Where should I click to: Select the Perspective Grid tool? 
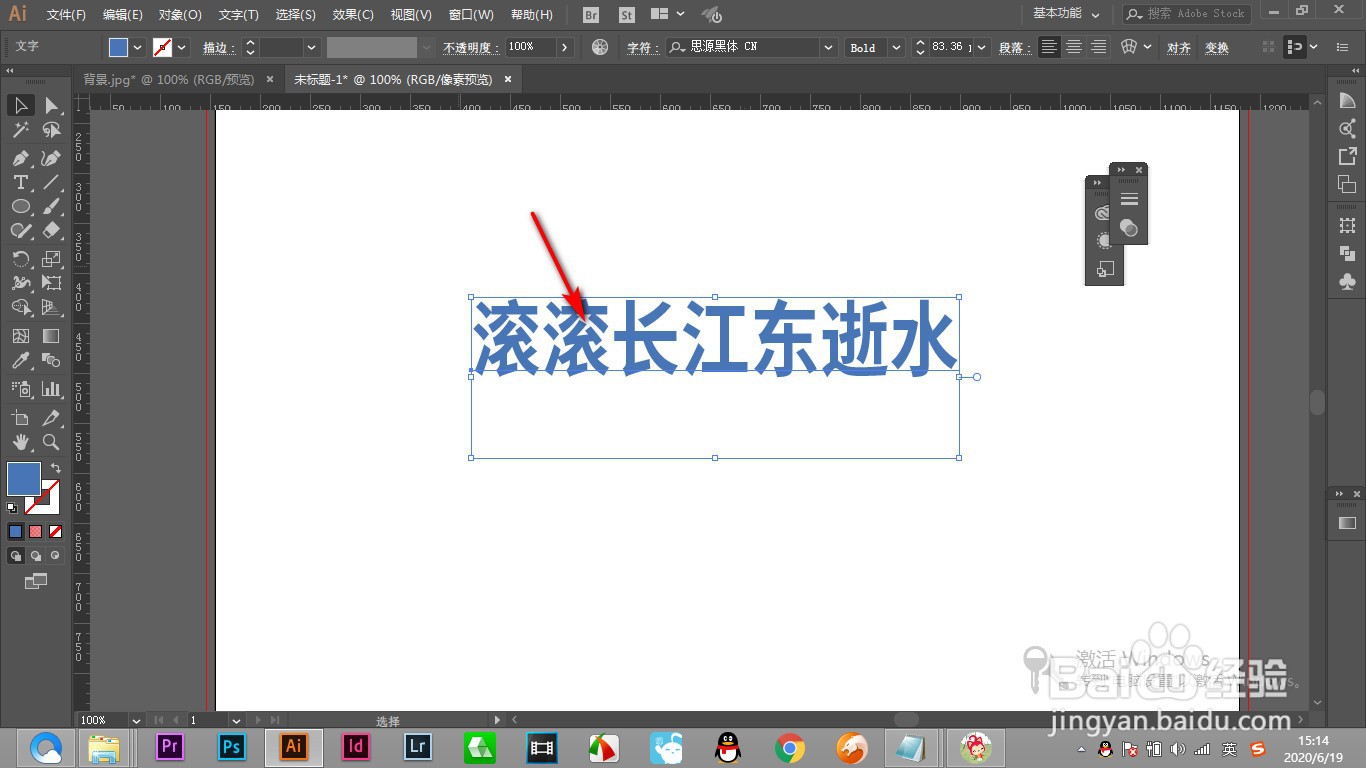(x=51, y=307)
